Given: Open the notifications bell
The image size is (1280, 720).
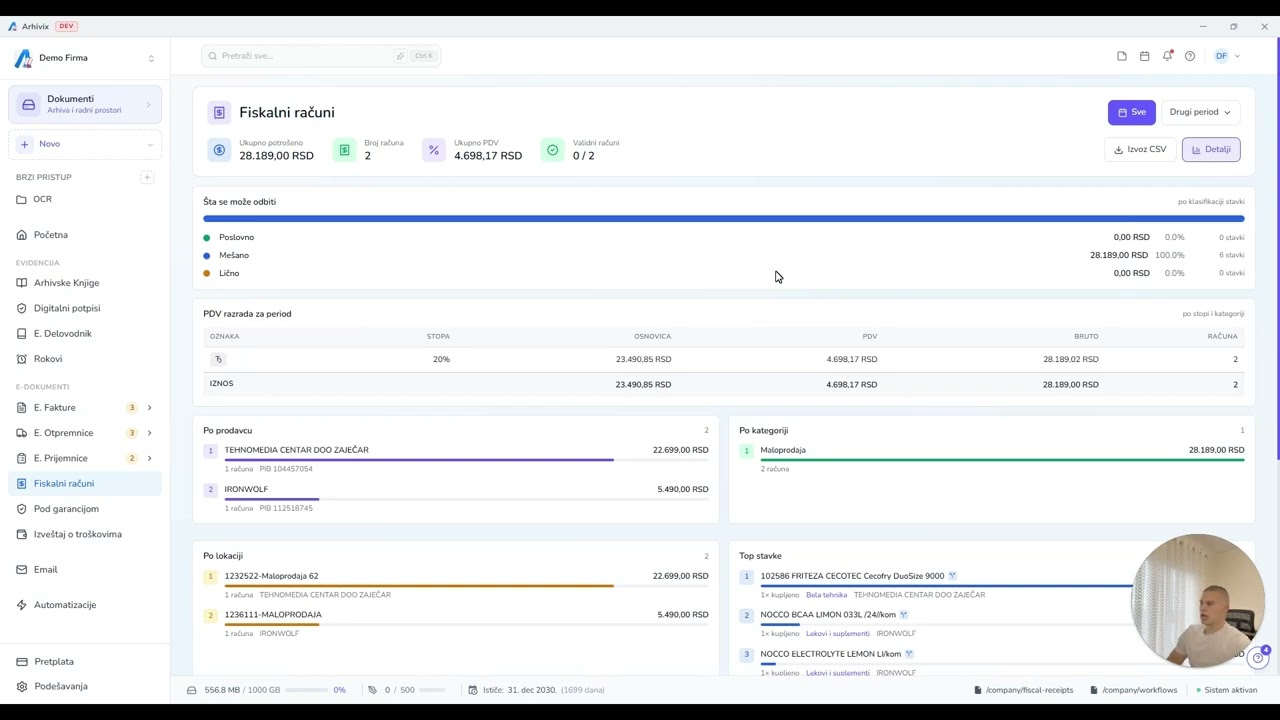Looking at the screenshot, I should coord(1167,56).
